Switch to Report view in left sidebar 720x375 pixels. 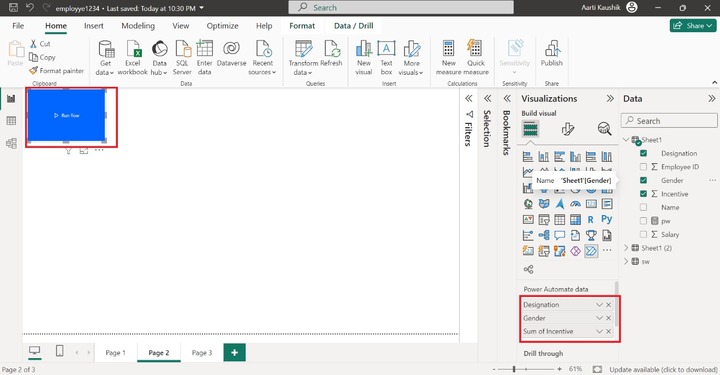(11, 98)
